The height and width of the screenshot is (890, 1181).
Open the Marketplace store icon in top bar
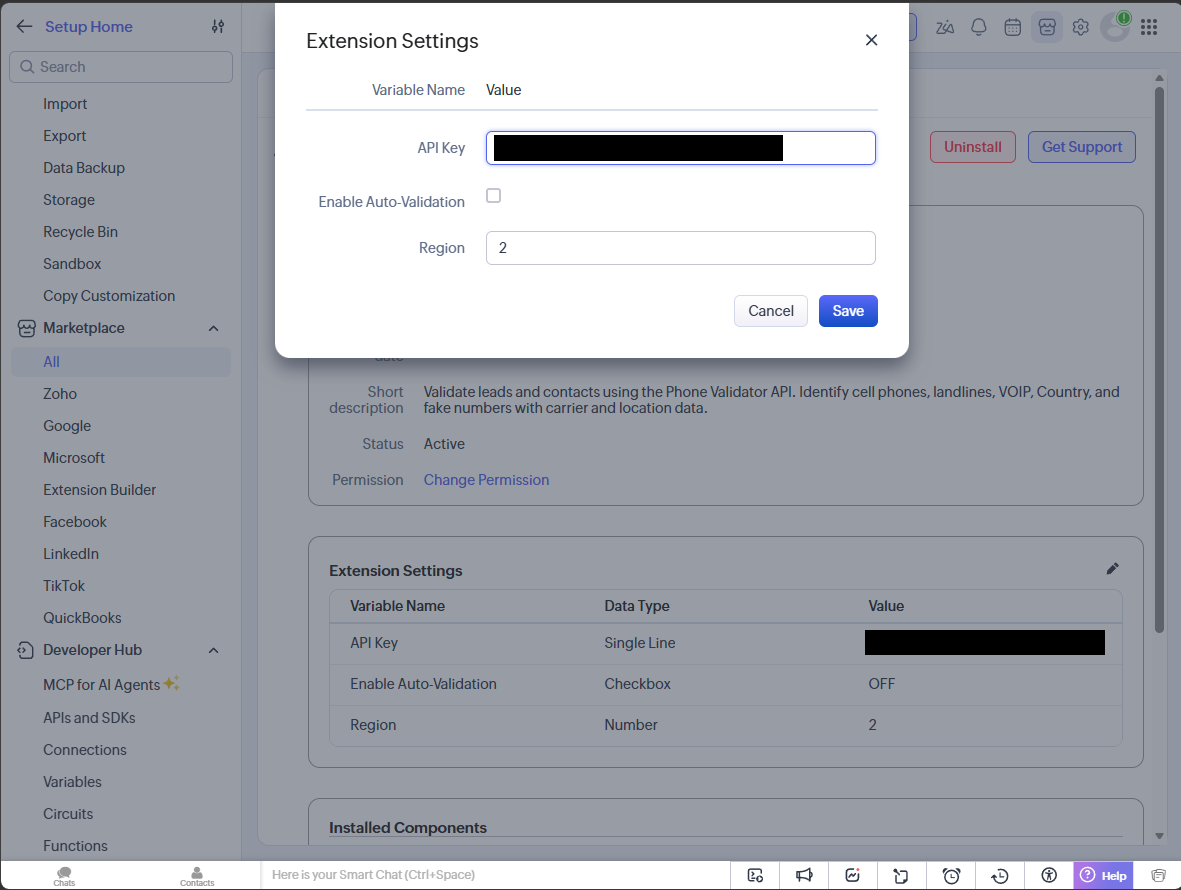coord(1047,28)
